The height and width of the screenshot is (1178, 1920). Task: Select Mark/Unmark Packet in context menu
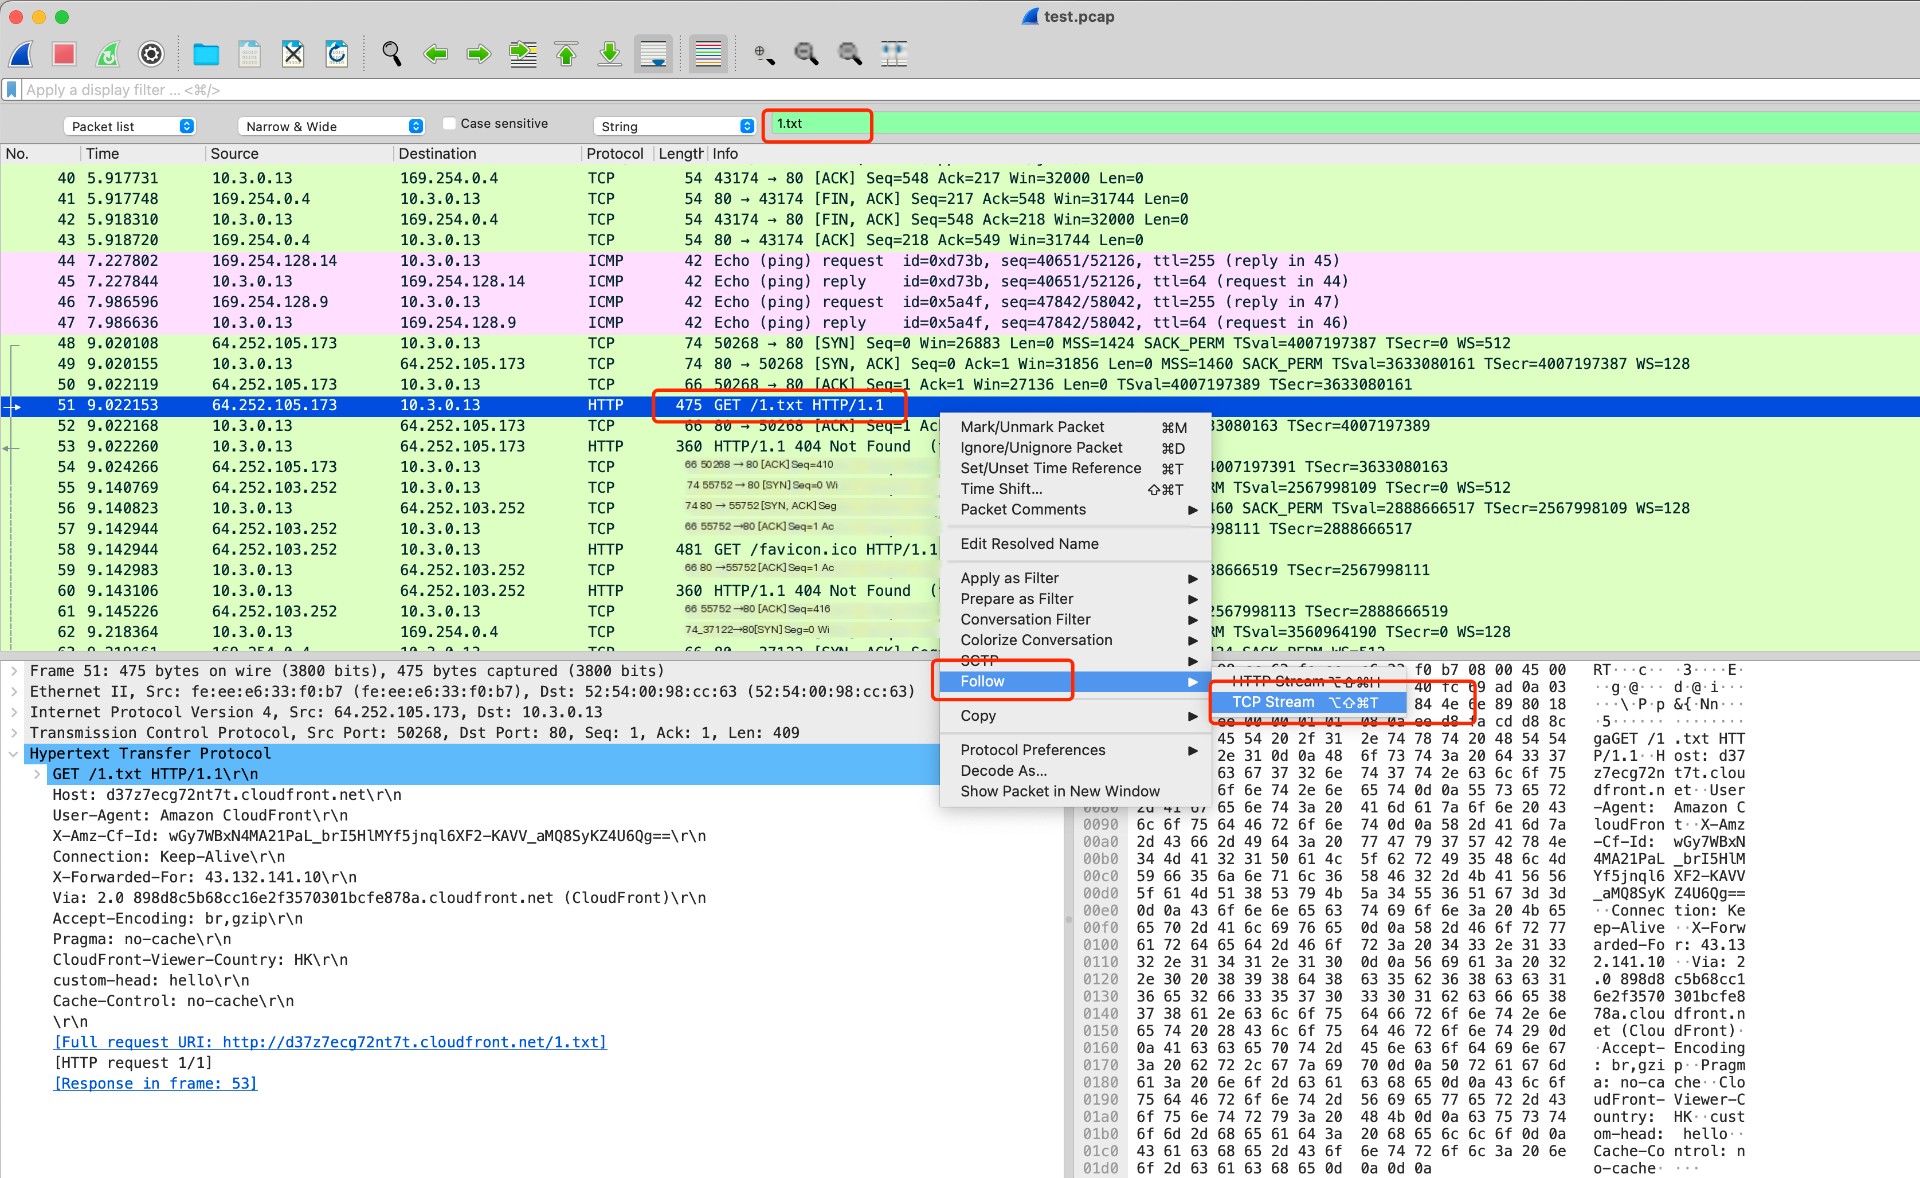(1075, 427)
